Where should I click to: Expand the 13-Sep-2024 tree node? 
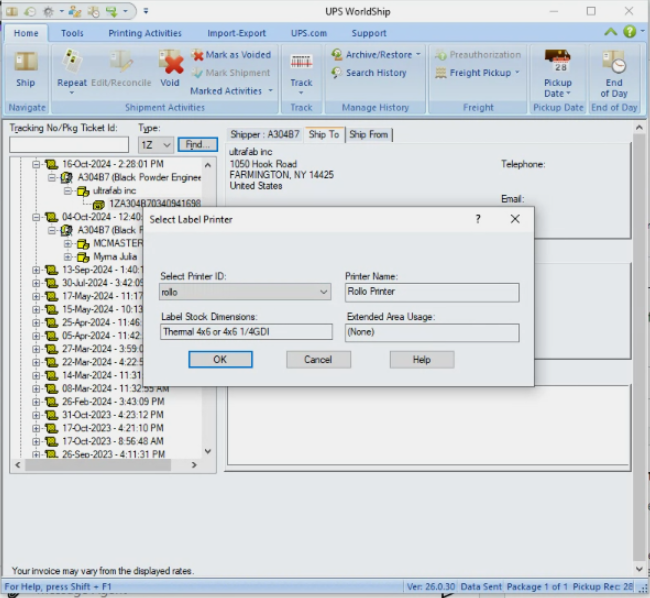(36, 270)
